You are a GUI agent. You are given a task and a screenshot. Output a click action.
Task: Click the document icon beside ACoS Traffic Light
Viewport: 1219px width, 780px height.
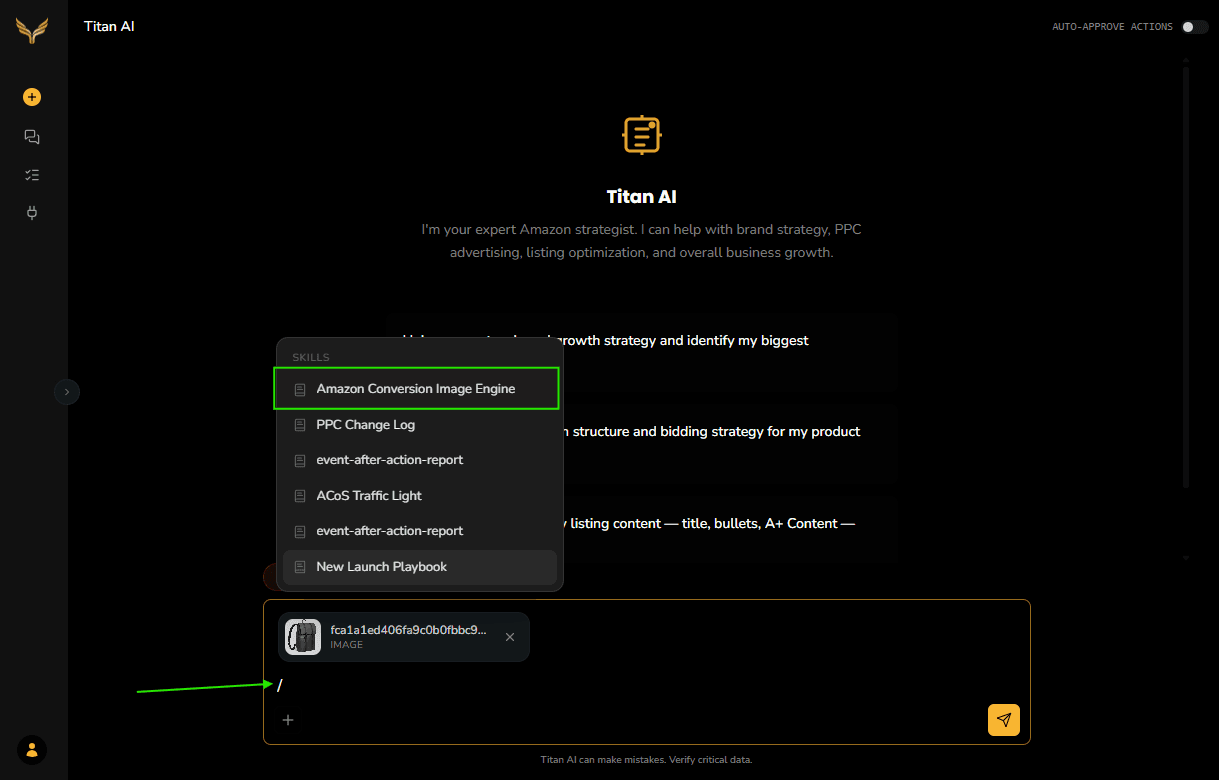[300, 496]
